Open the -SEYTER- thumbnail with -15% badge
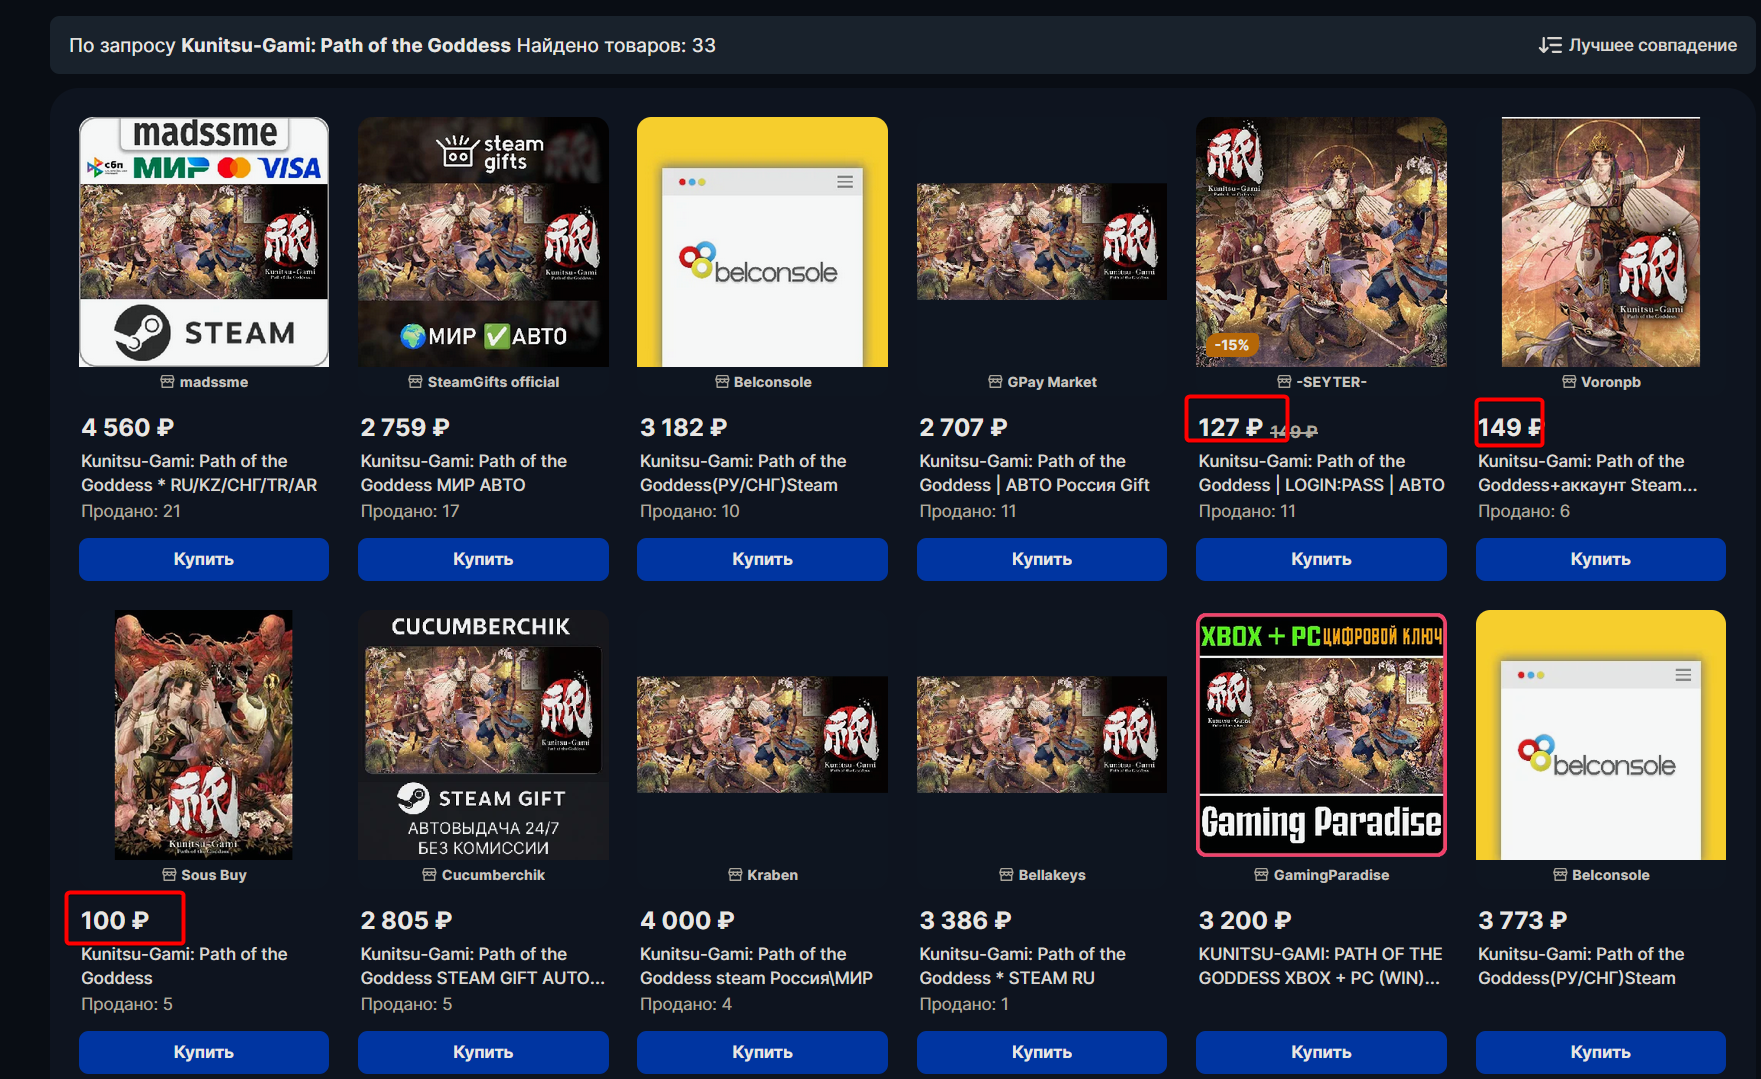This screenshot has width=1761, height=1079. (x=1321, y=242)
